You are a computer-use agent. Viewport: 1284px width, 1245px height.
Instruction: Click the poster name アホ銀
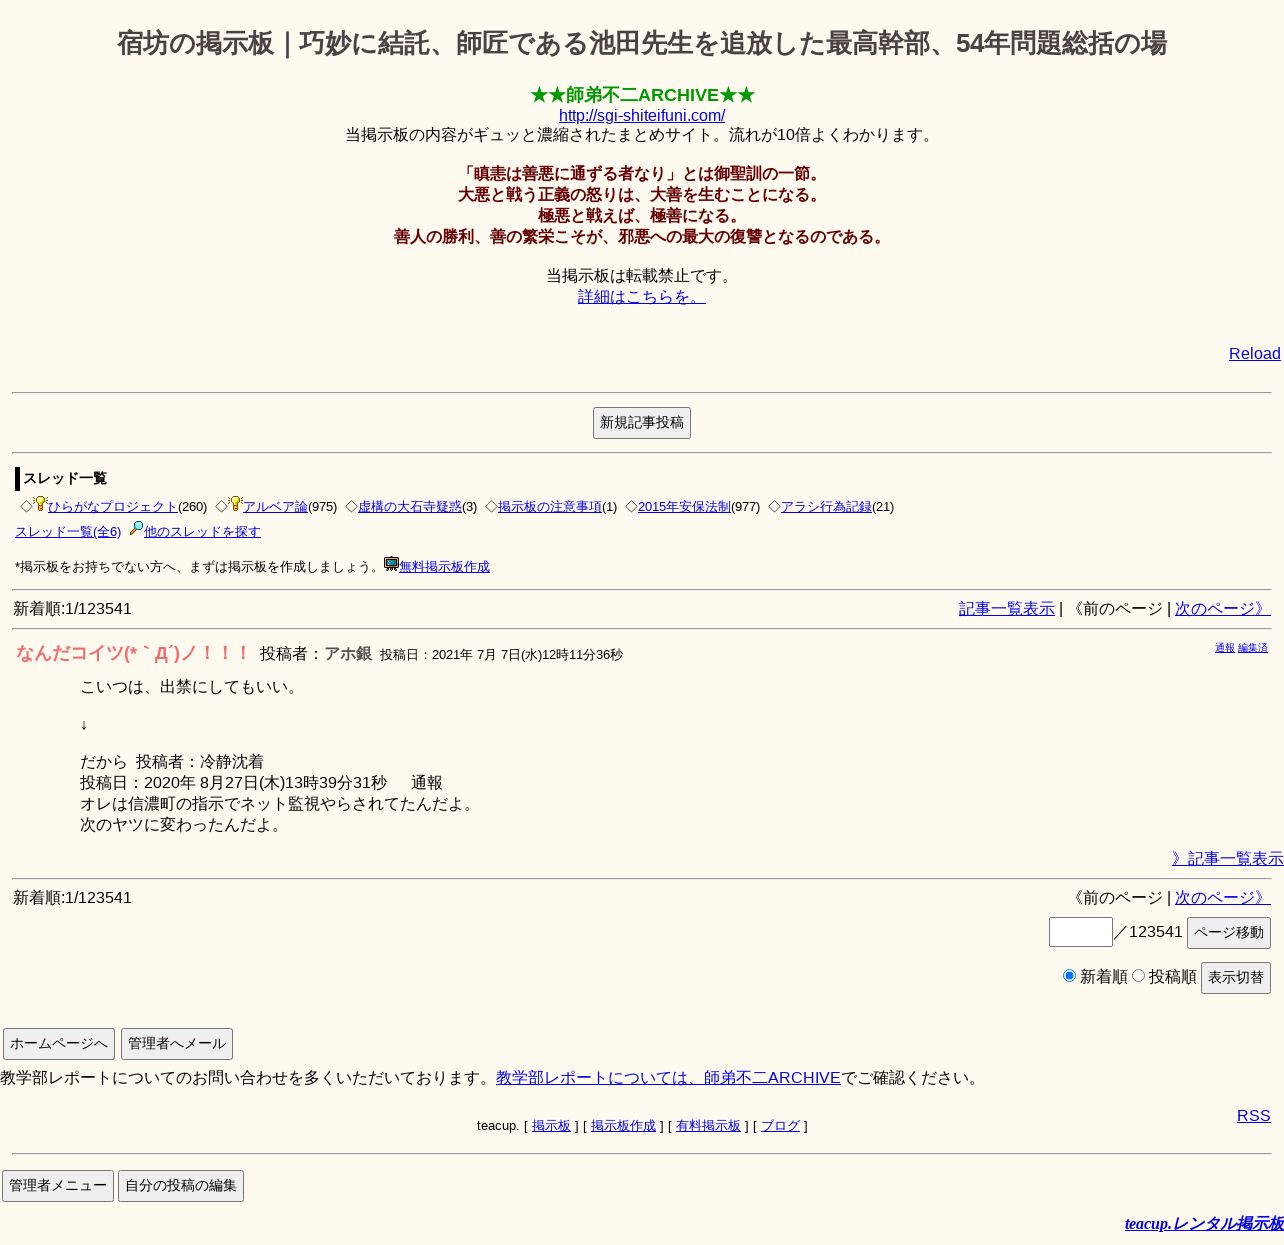348,654
